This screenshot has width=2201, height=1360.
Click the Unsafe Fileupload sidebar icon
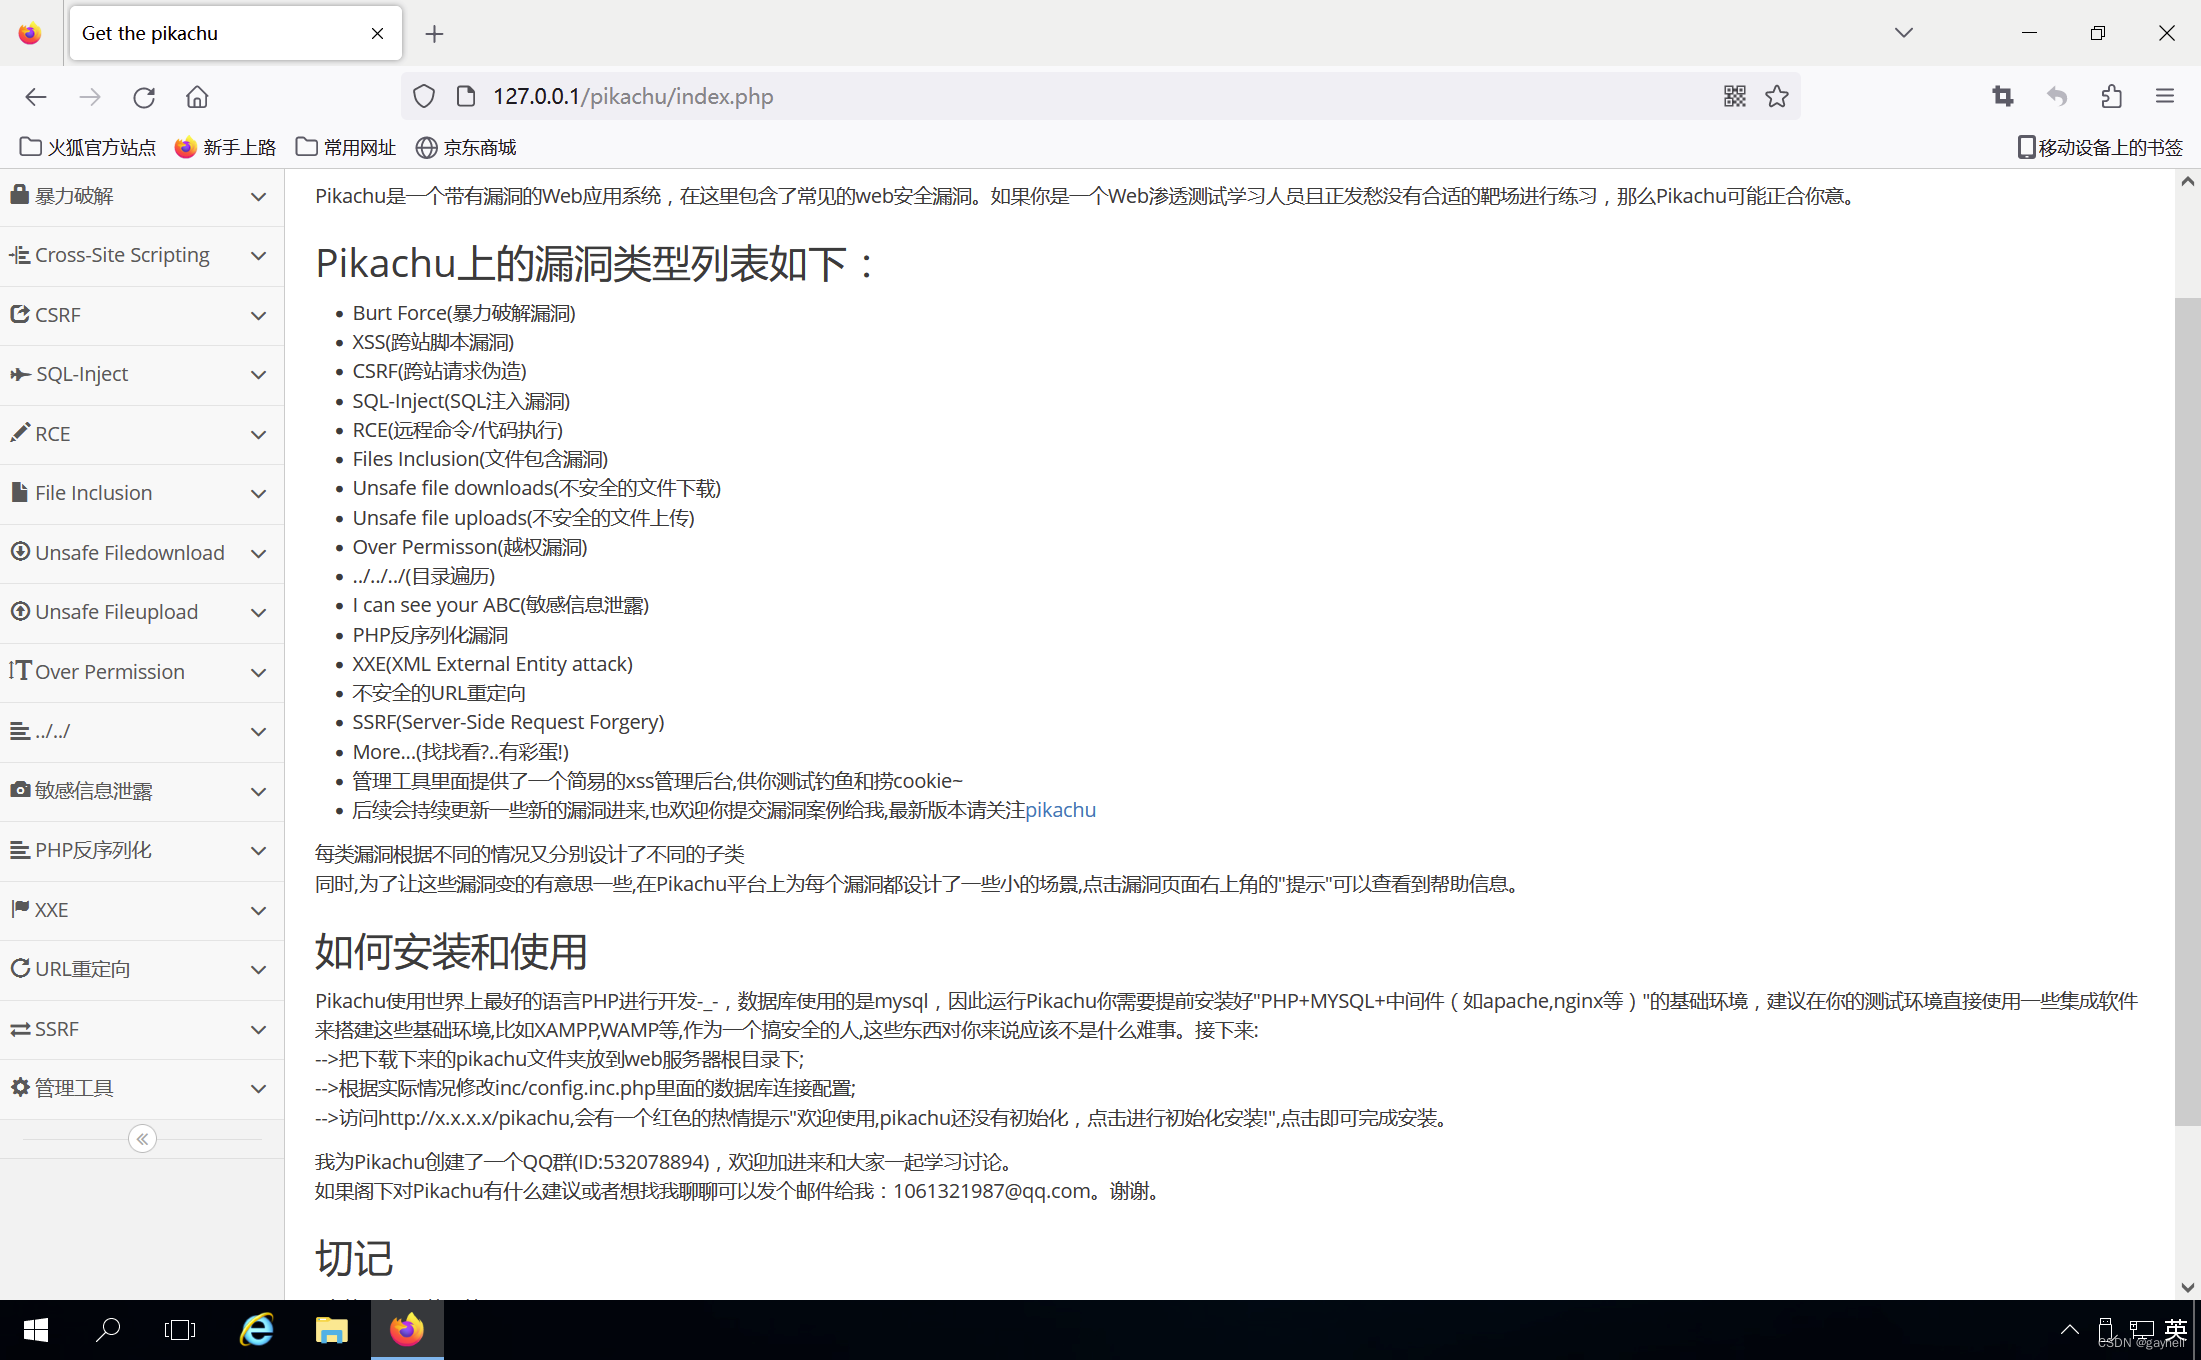[20, 611]
